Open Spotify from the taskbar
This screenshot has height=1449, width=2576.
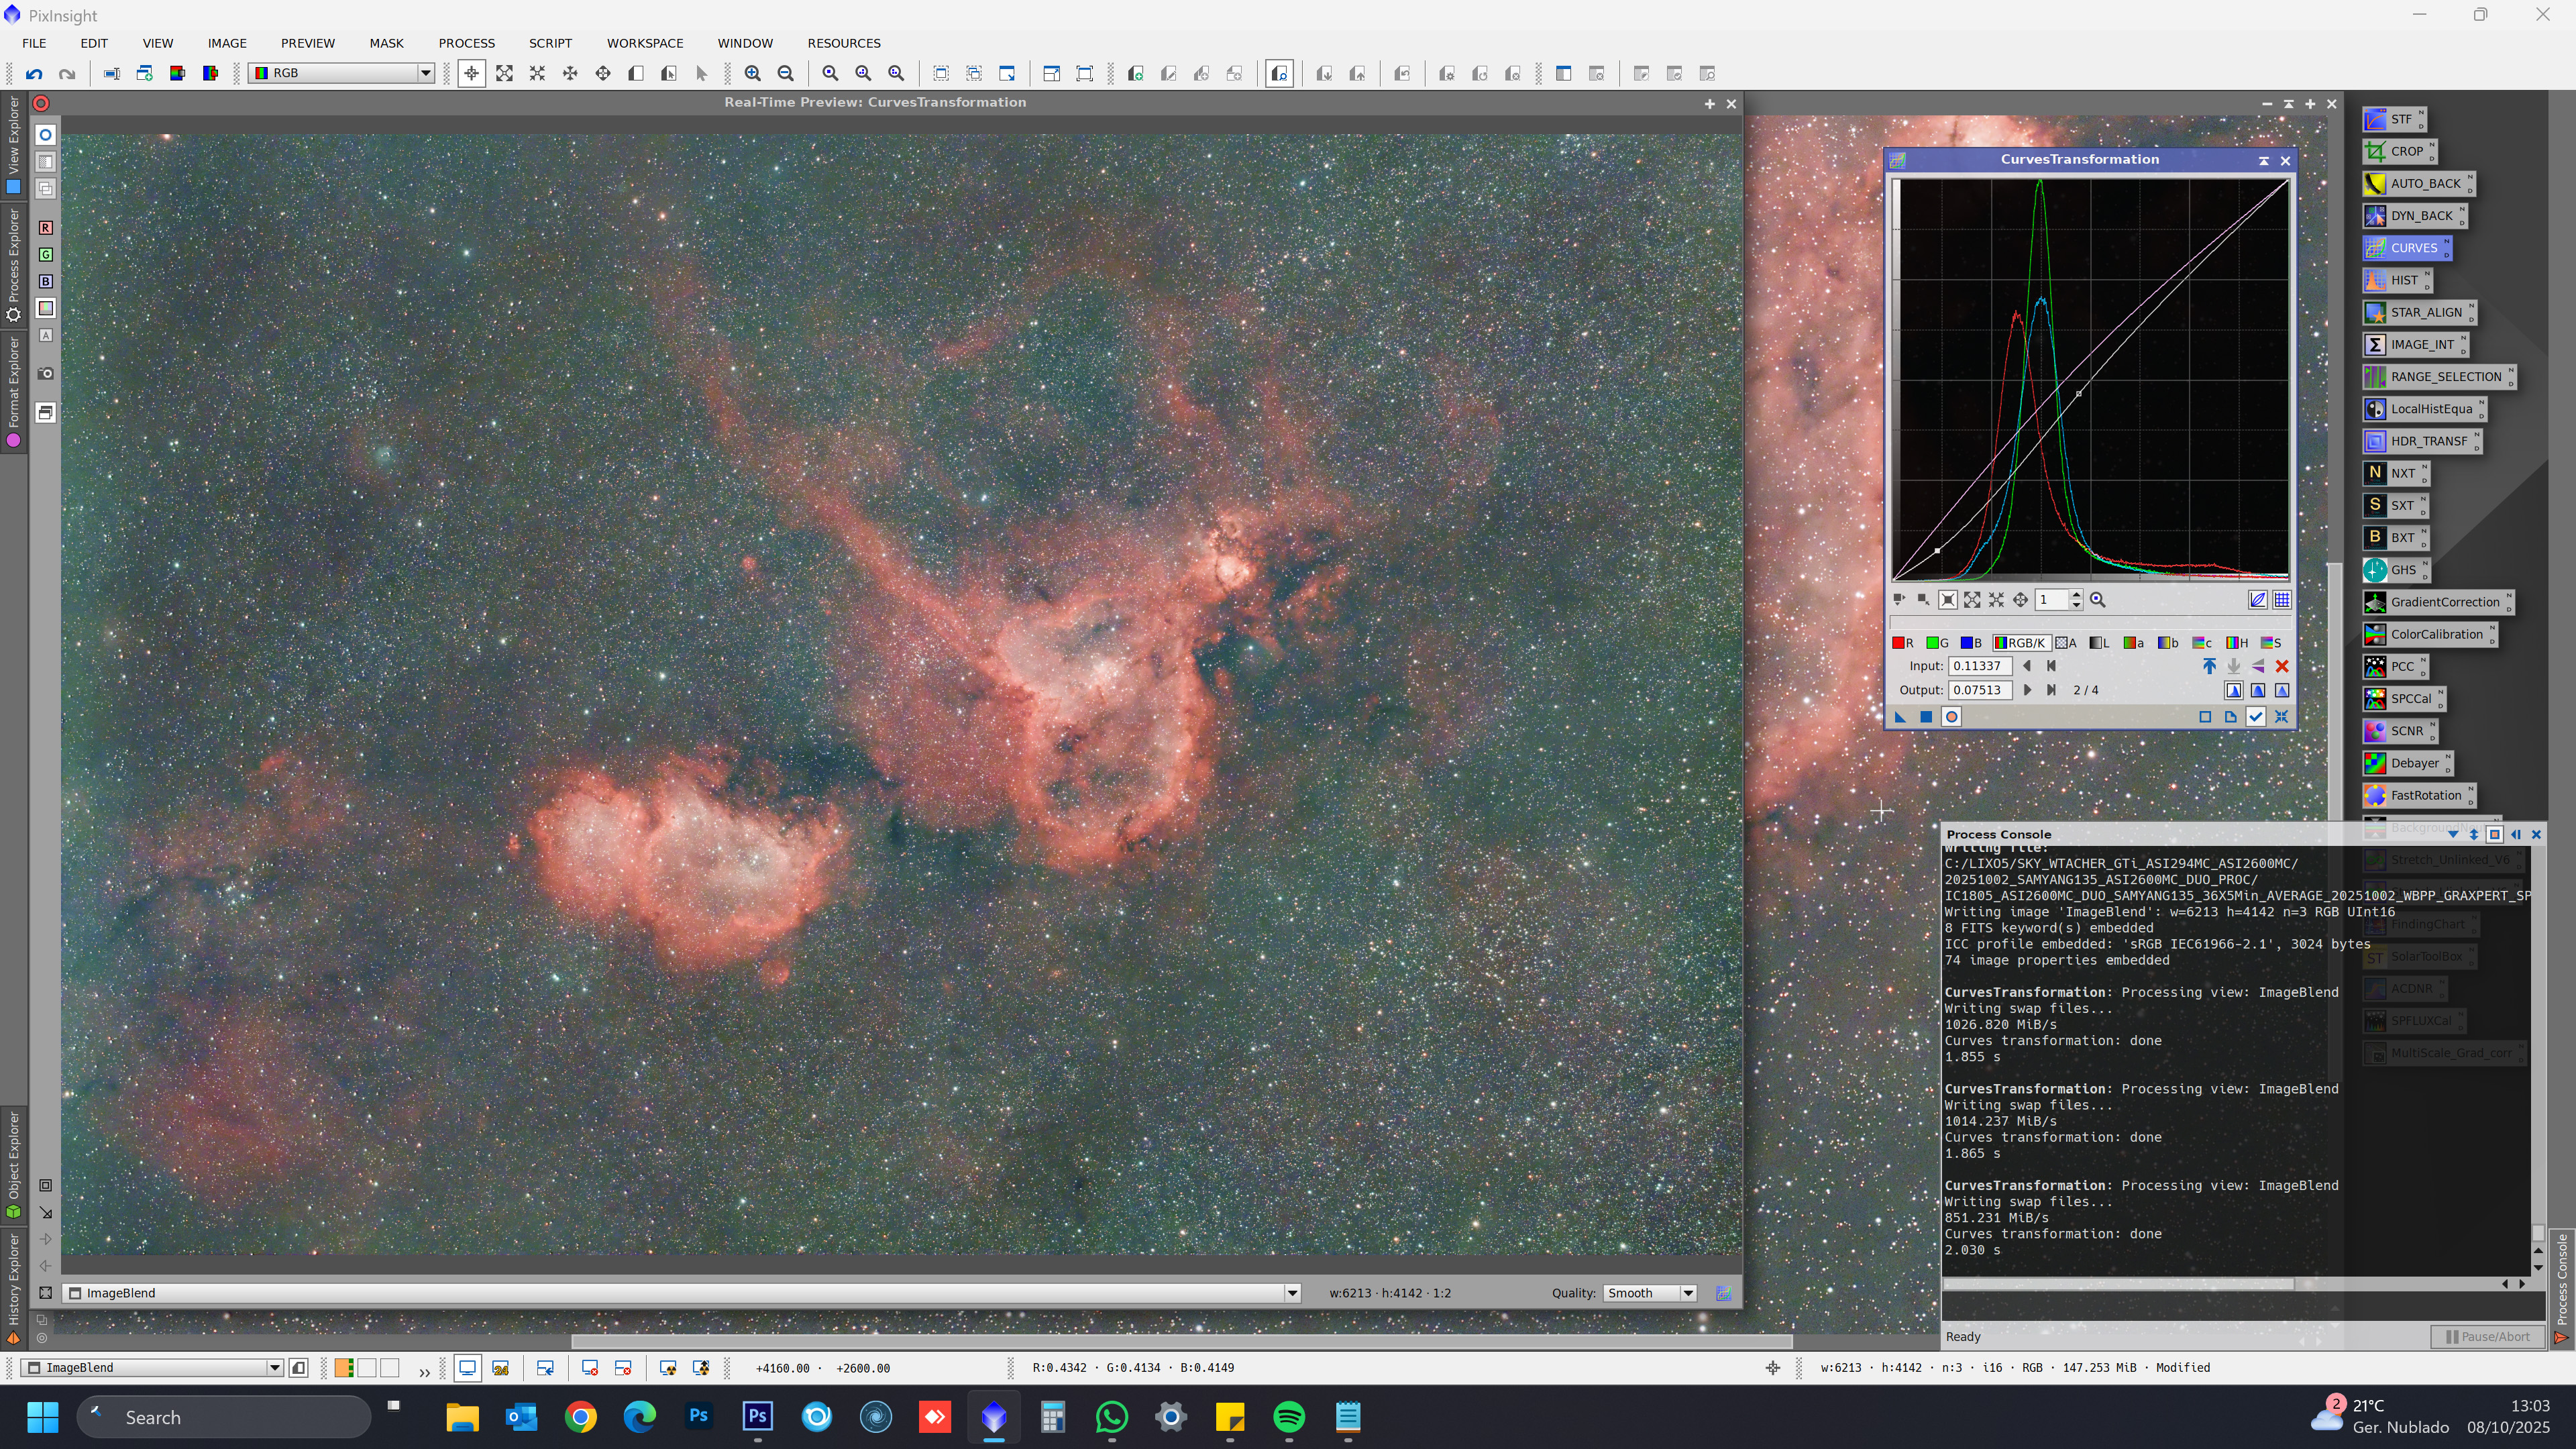point(1289,1417)
